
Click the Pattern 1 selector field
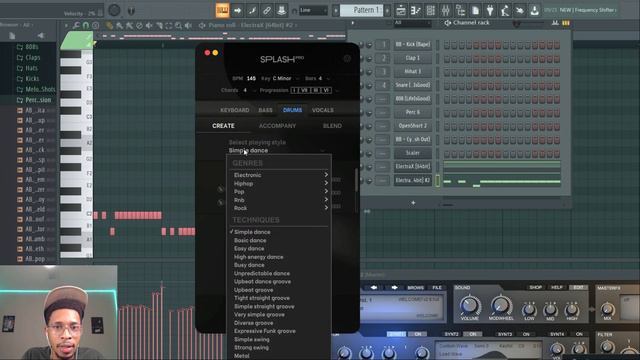362,10
